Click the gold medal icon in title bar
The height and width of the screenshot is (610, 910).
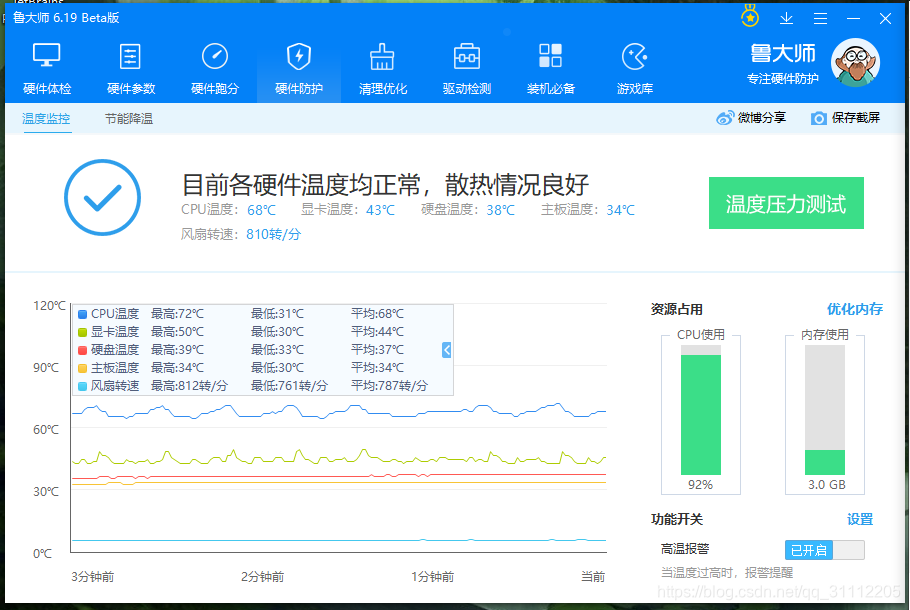coord(750,16)
